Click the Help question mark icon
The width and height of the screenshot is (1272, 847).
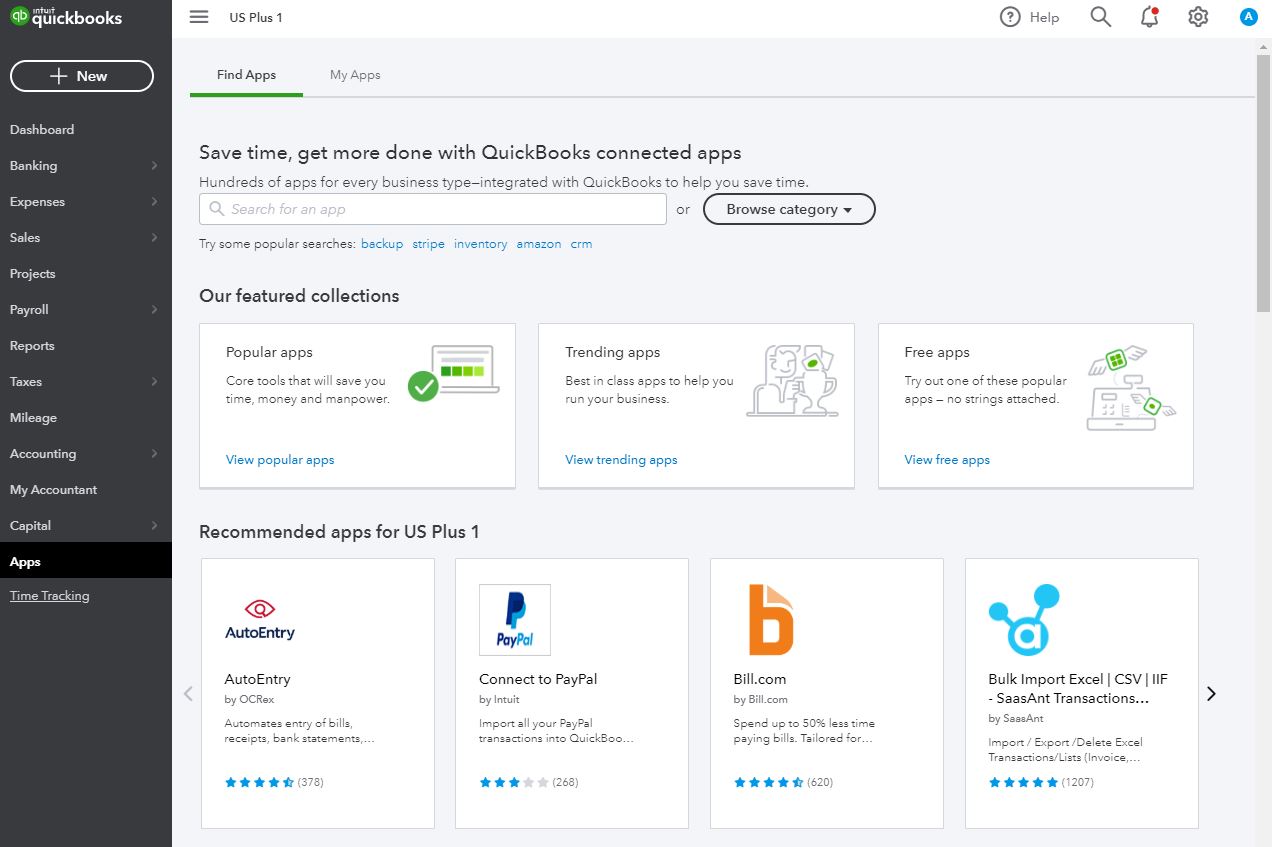click(x=1010, y=17)
